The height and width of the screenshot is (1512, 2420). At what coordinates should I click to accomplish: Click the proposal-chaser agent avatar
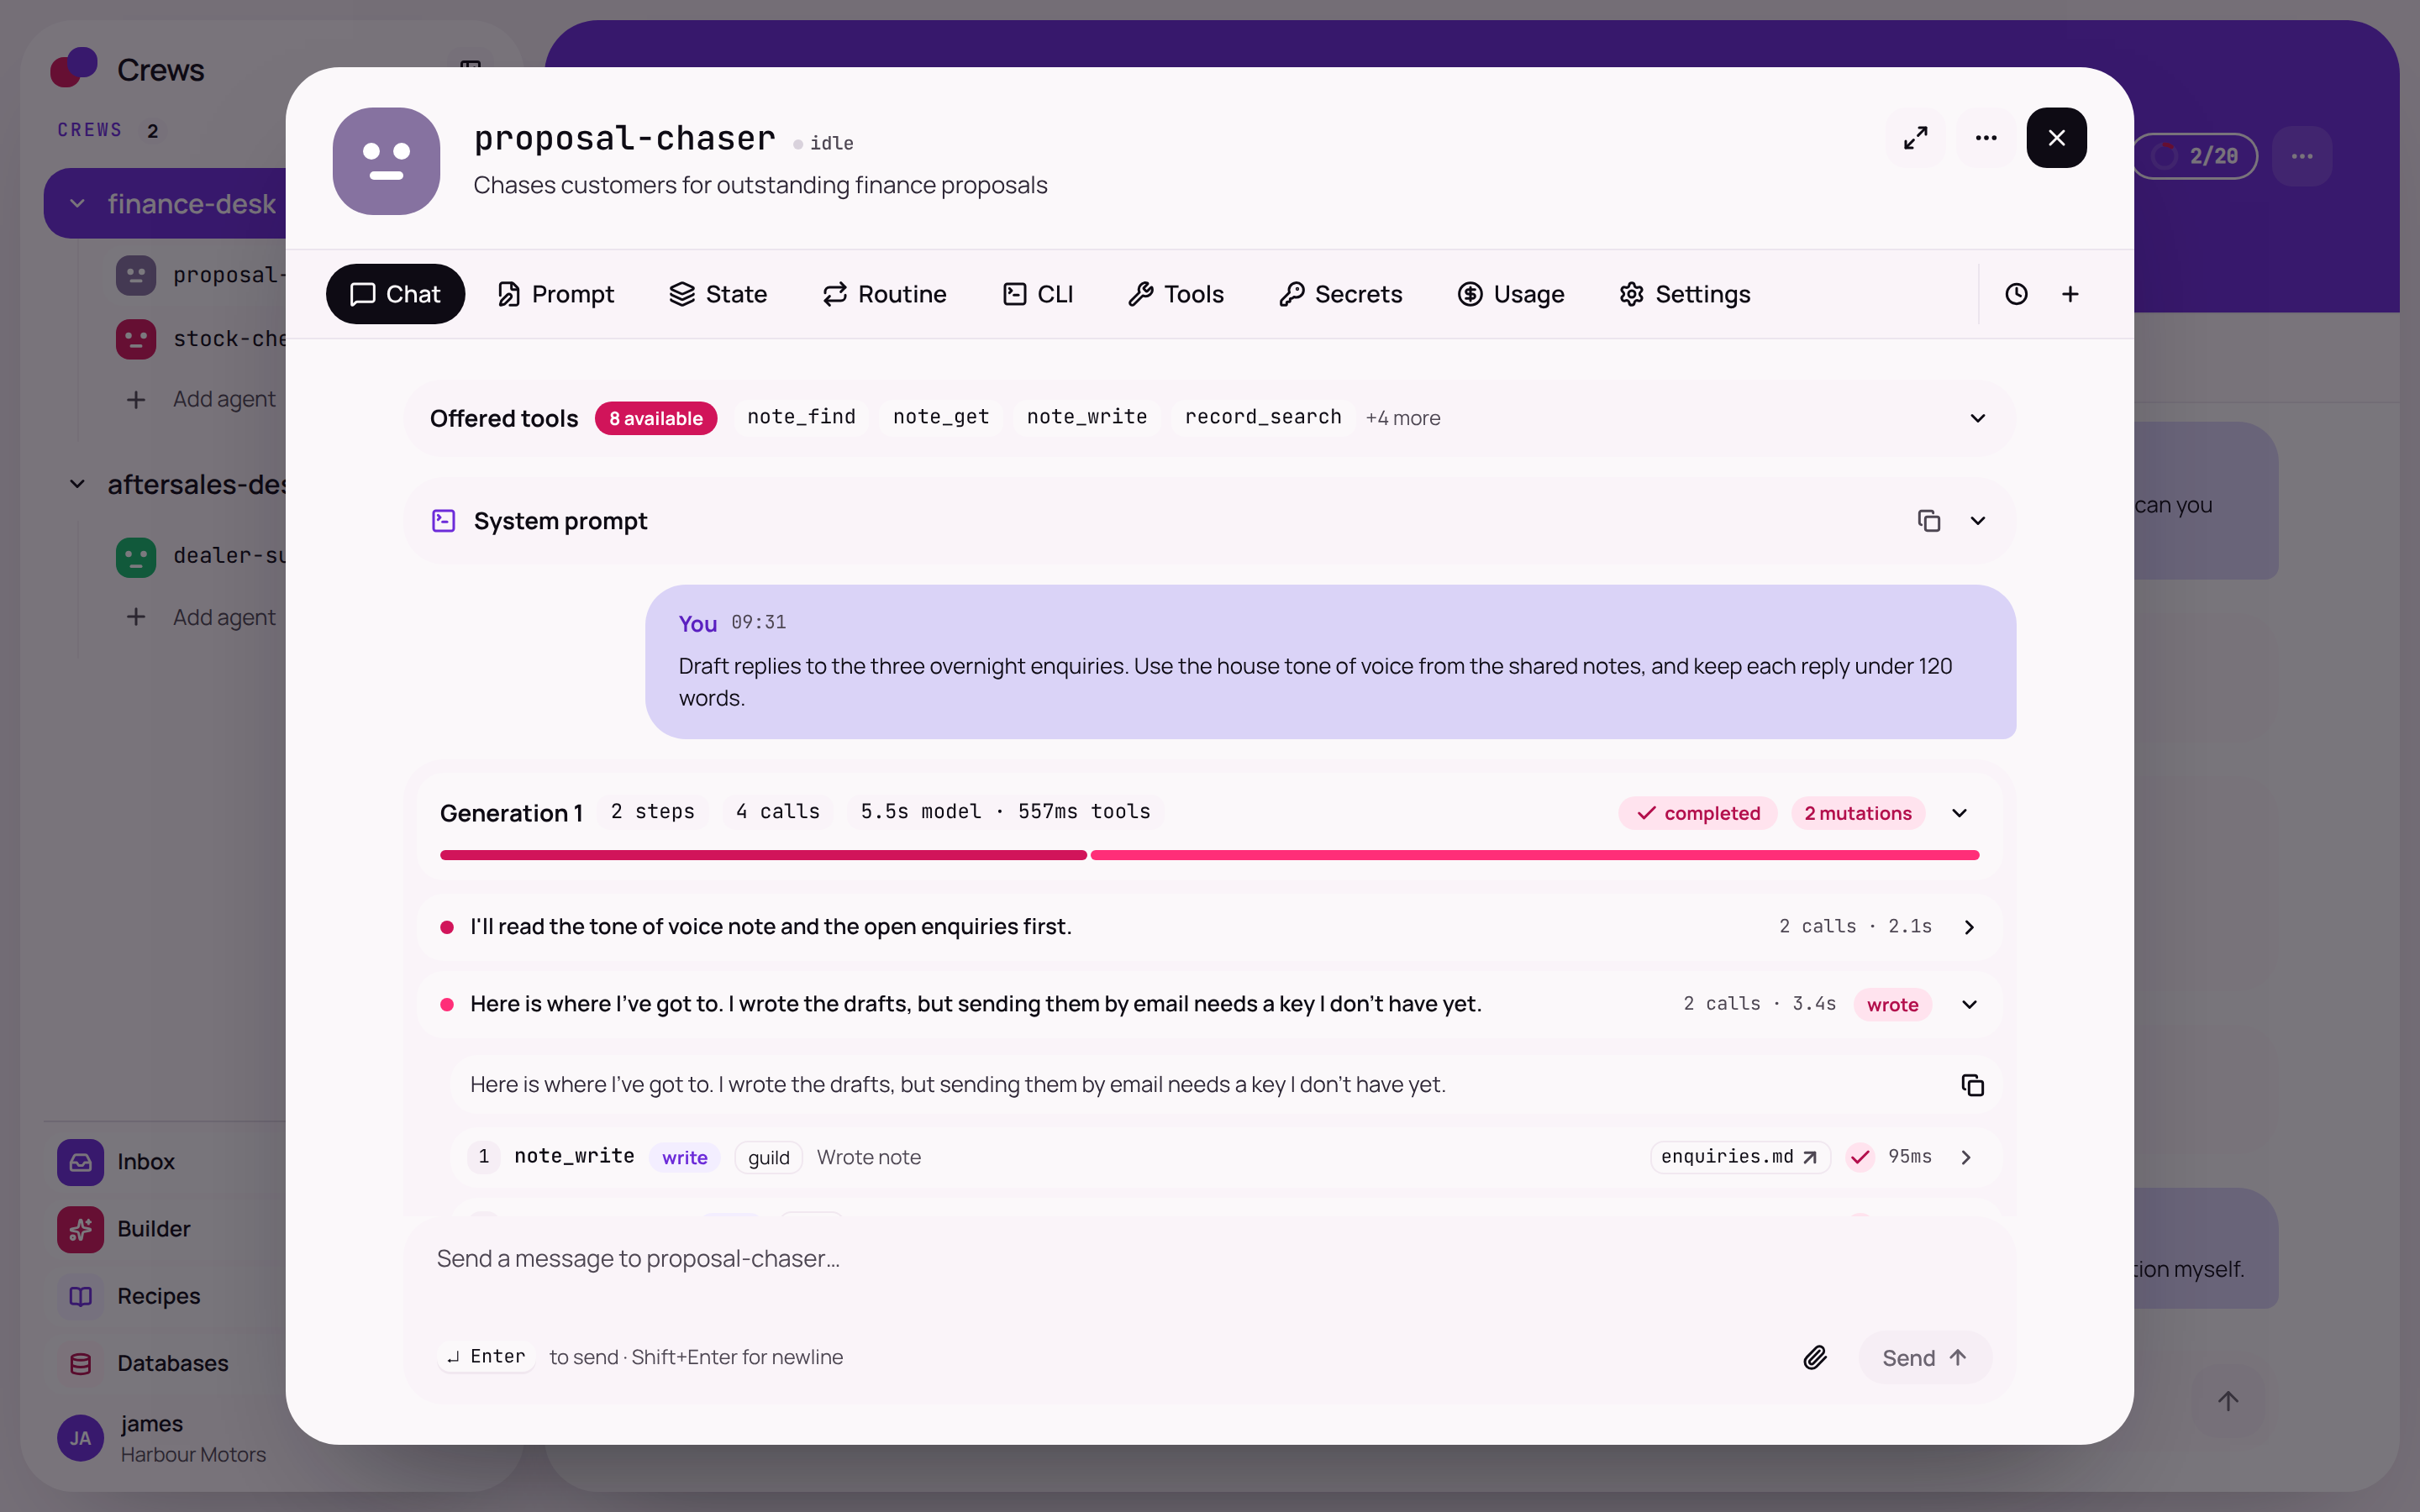[386, 161]
